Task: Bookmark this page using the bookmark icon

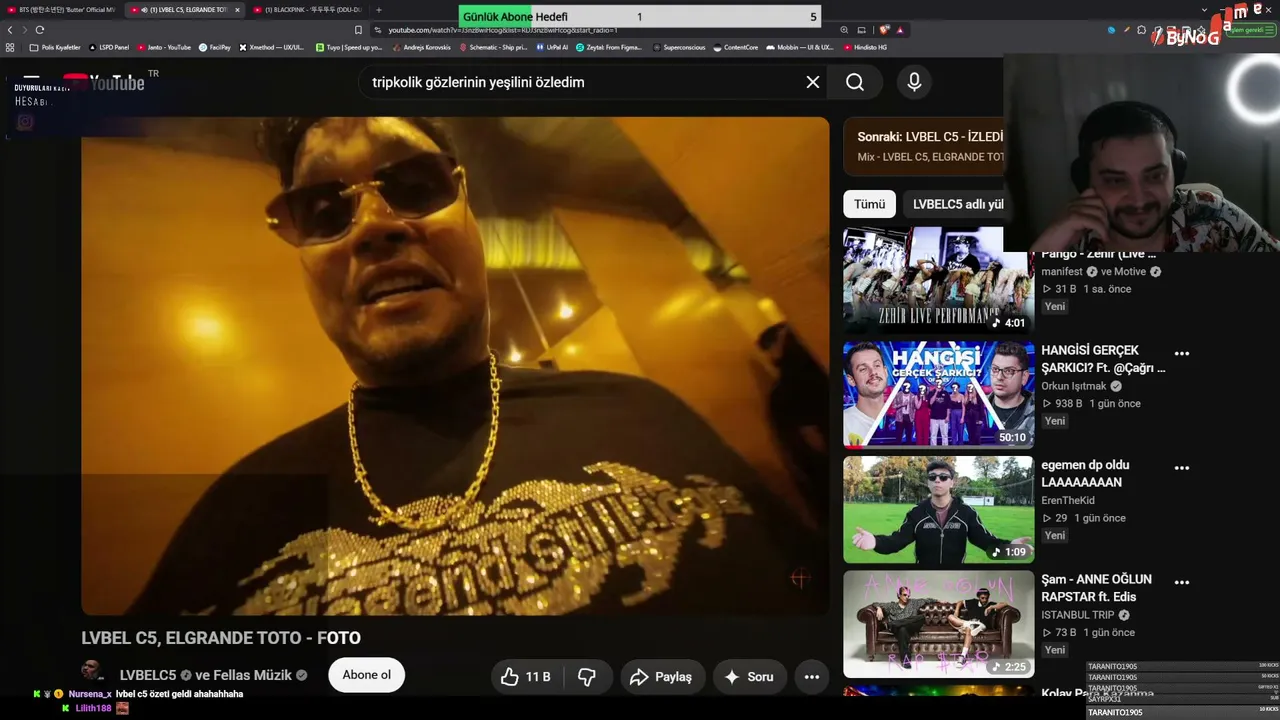Action: point(358,30)
